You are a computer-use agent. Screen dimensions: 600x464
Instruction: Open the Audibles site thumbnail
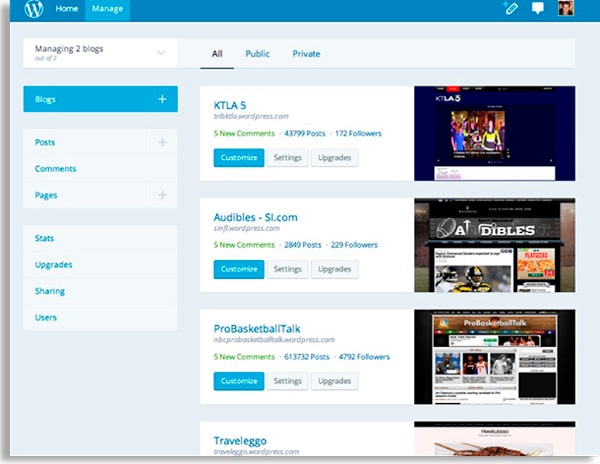click(x=494, y=245)
